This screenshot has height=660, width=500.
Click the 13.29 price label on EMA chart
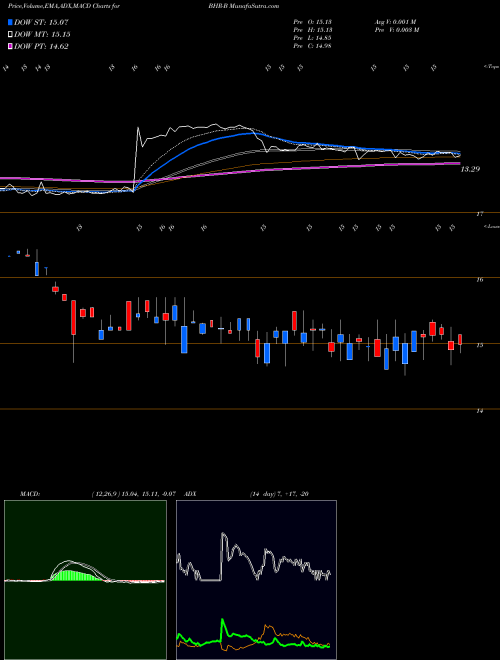click(470, 169)
